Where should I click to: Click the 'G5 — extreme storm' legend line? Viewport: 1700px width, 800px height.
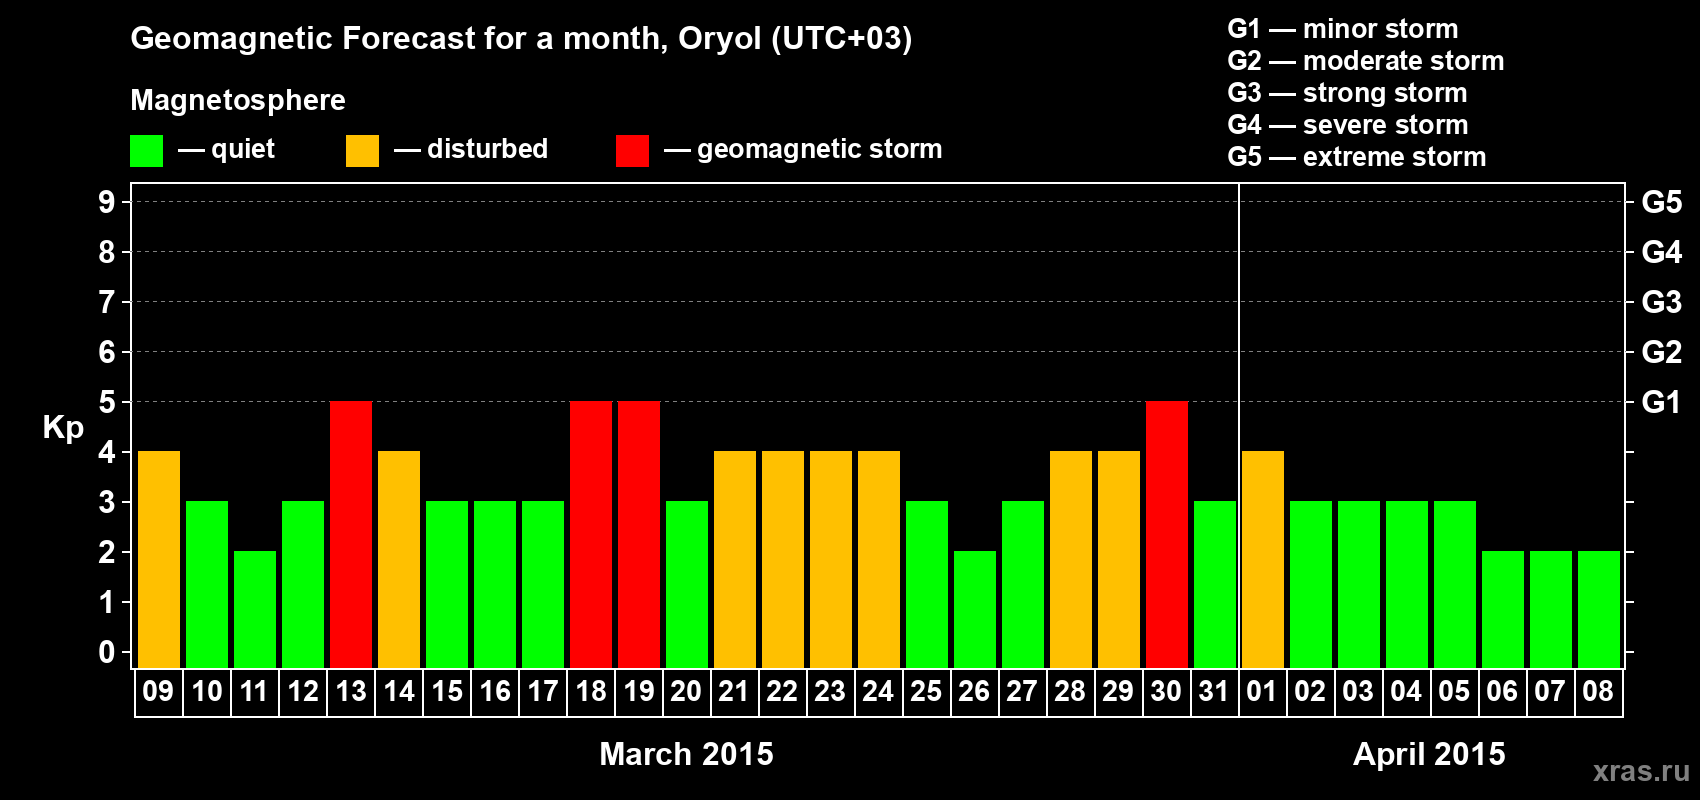(1356, 157)
